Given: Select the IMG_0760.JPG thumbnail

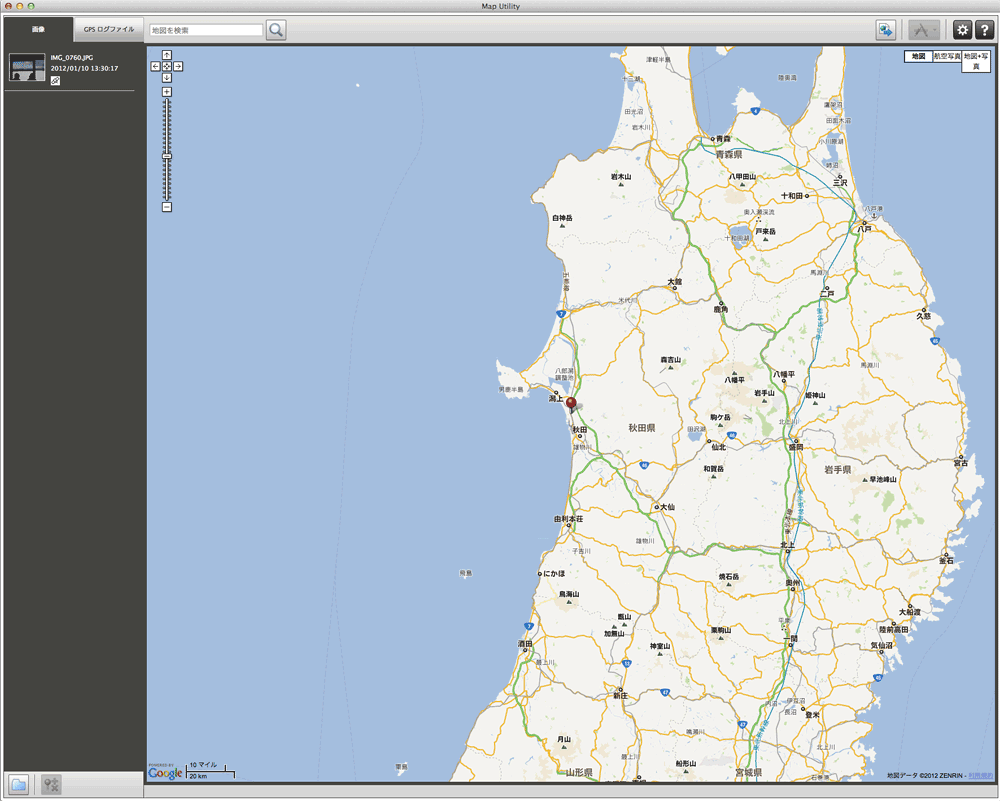Looking at the screenshot, I should 27,67.
